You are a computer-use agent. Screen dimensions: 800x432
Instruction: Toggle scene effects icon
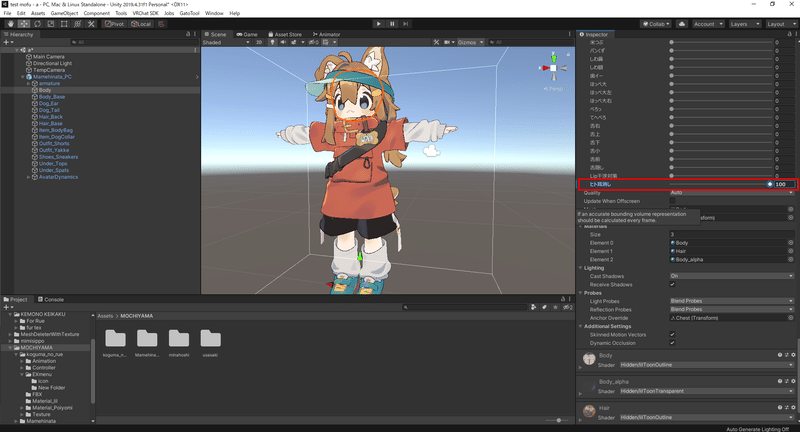(x=294, y=42)
